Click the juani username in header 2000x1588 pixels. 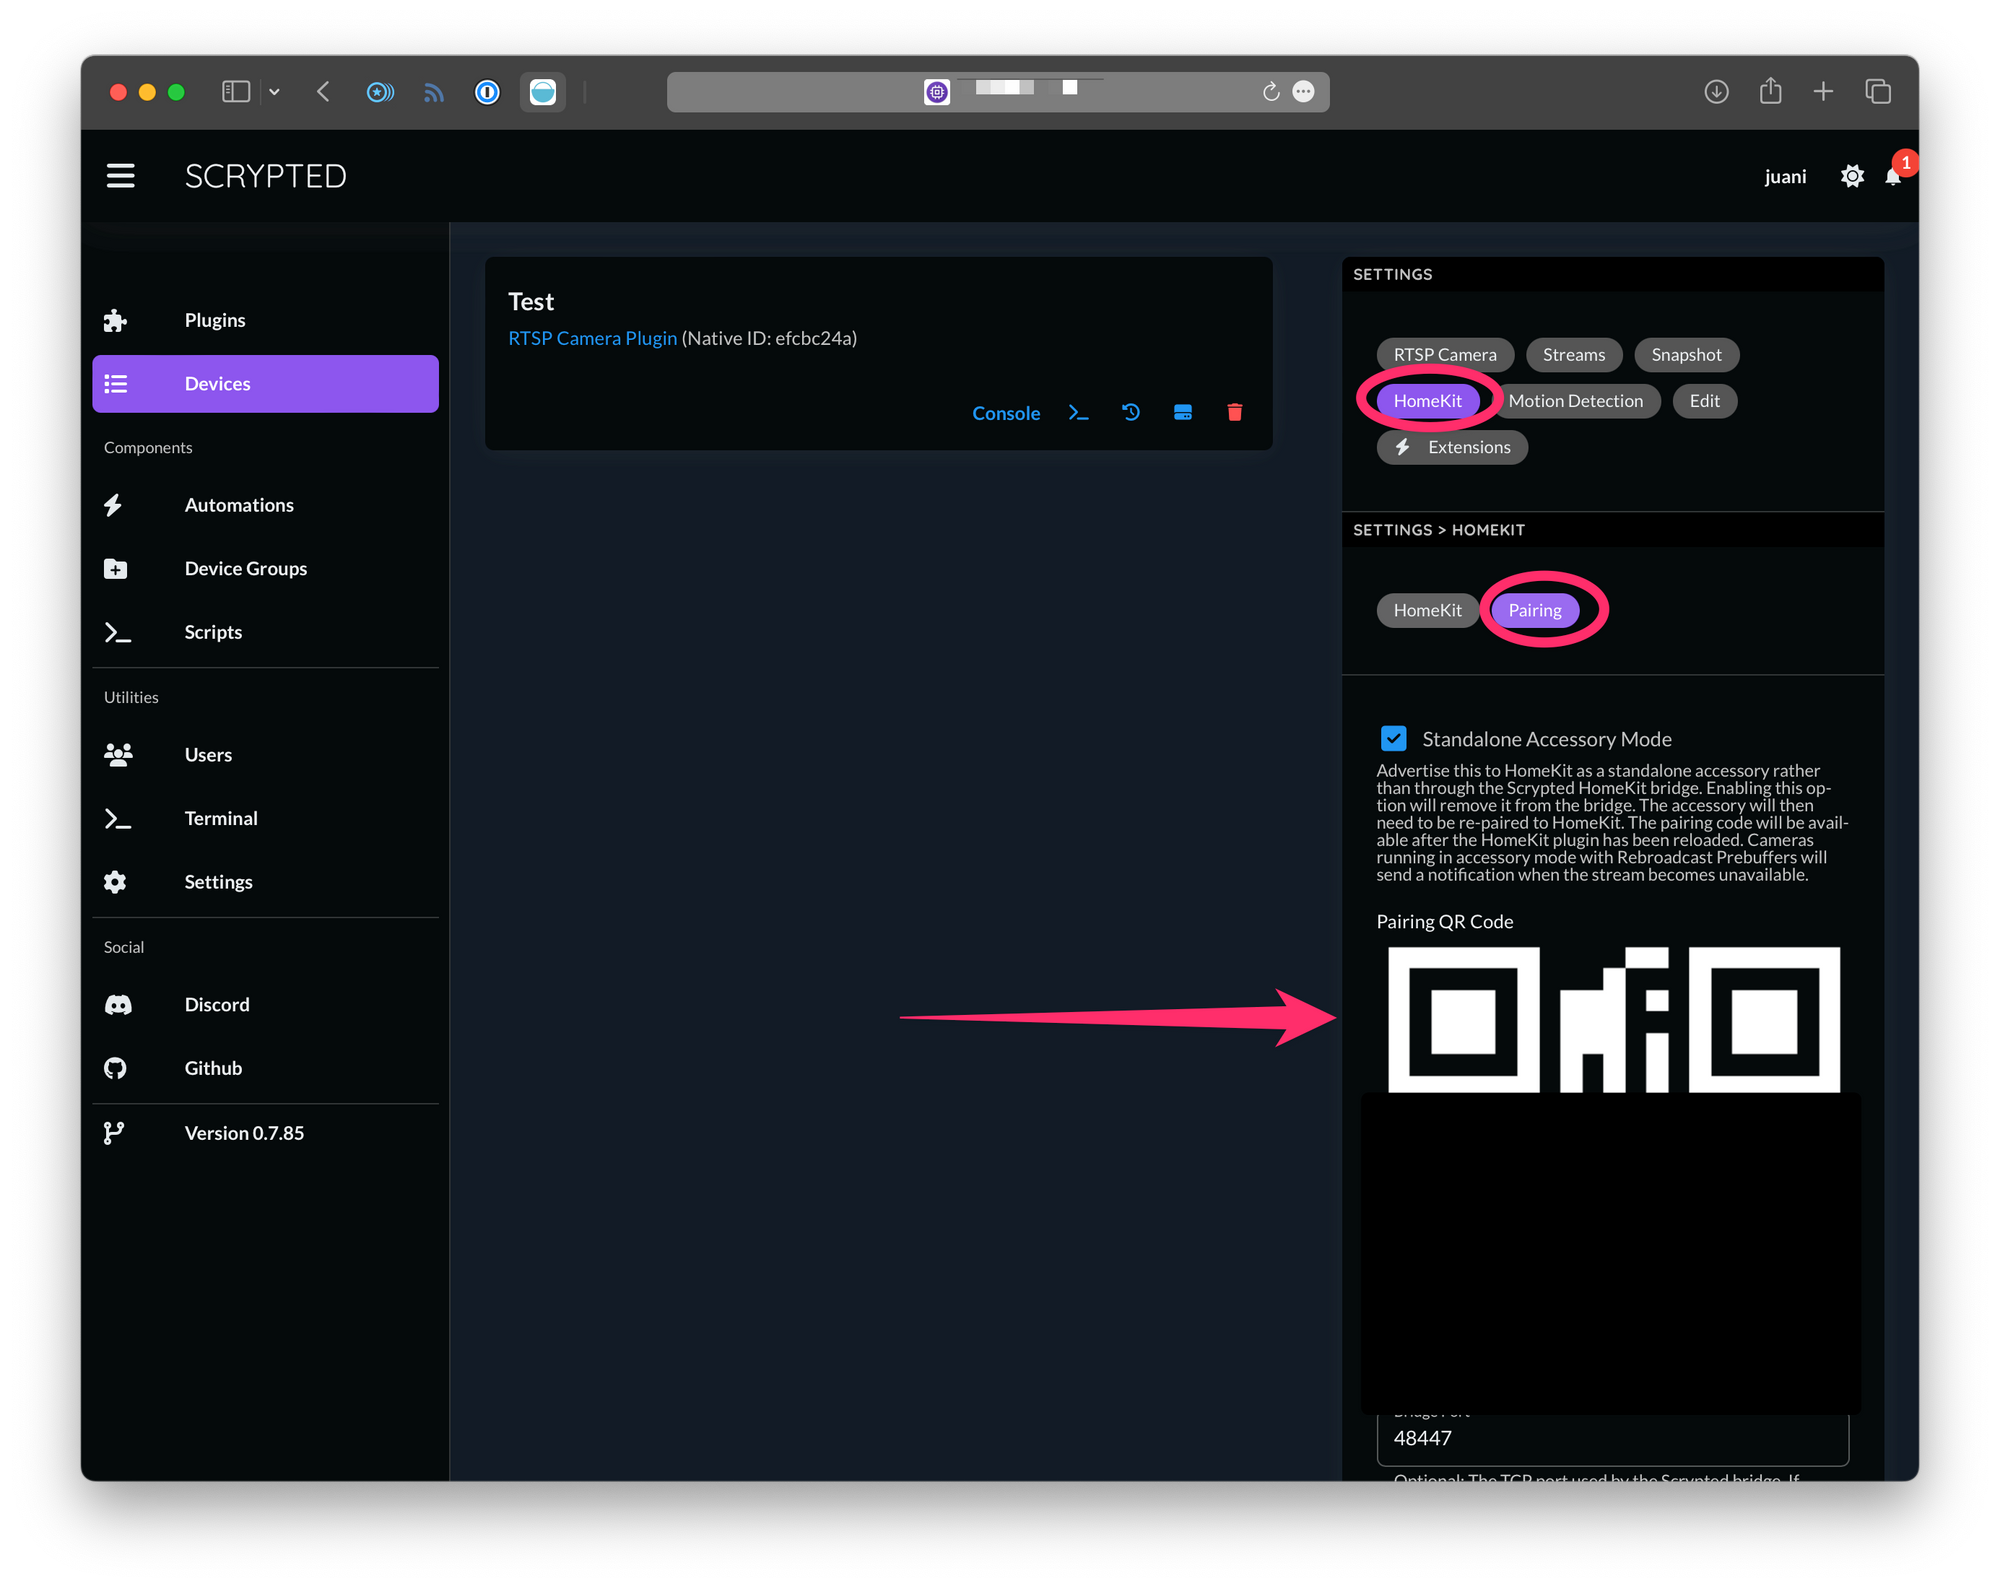tap(1785, 177)
